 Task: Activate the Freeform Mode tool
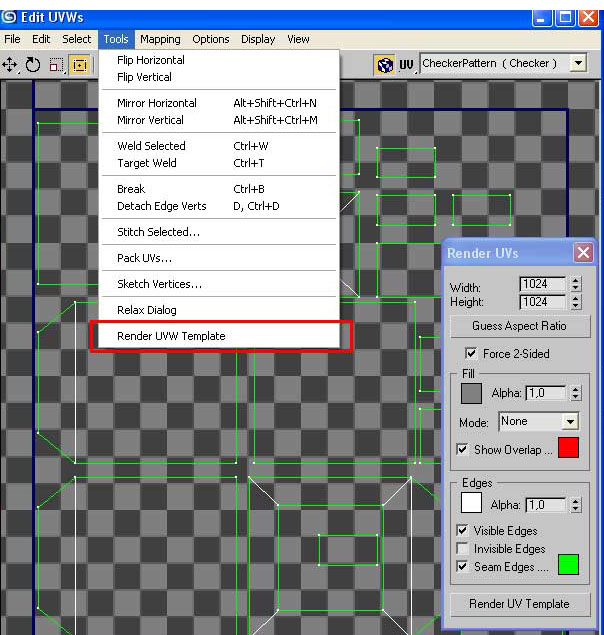tap(79, 65)
